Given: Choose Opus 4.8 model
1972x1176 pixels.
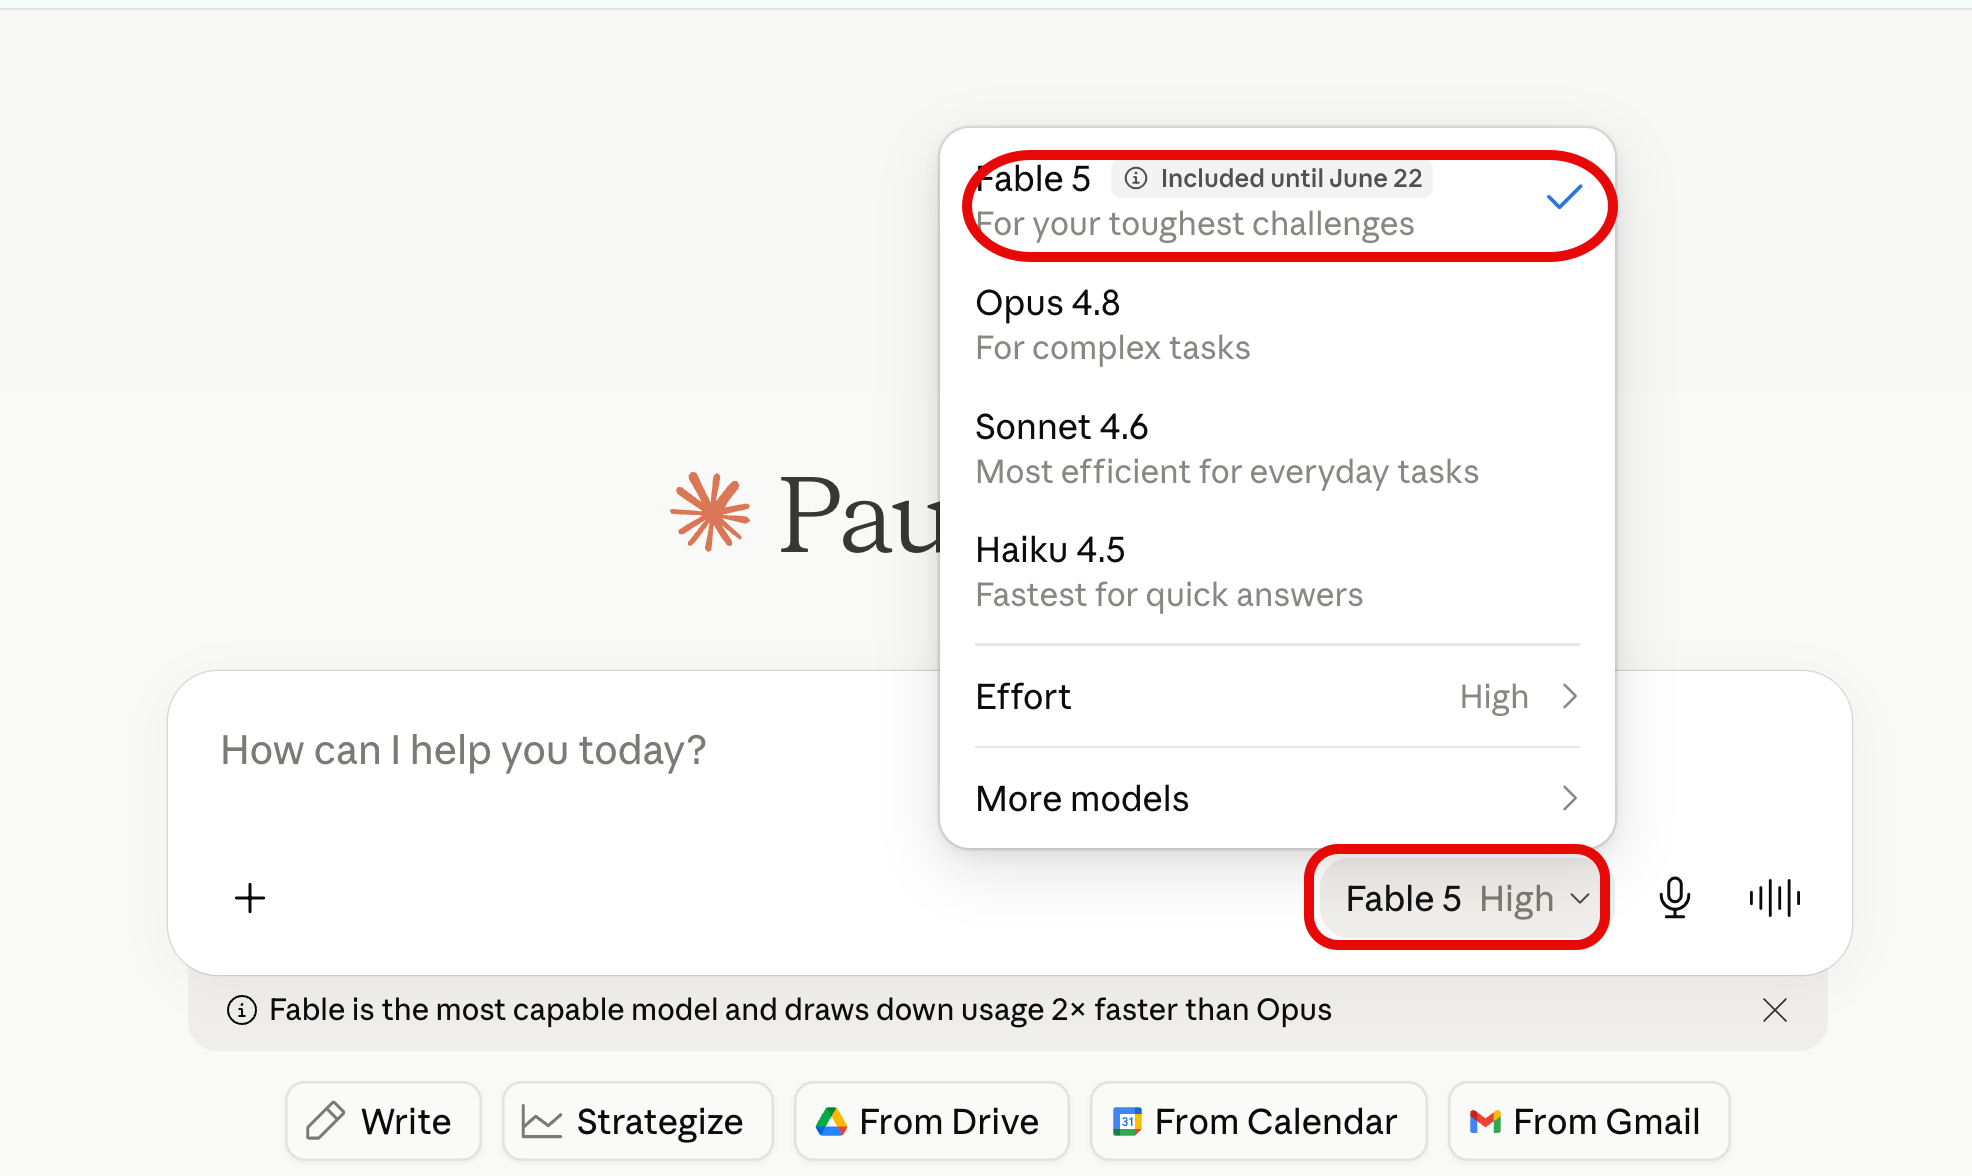Looking at the screenshot, I should [x=1278, y=325].
